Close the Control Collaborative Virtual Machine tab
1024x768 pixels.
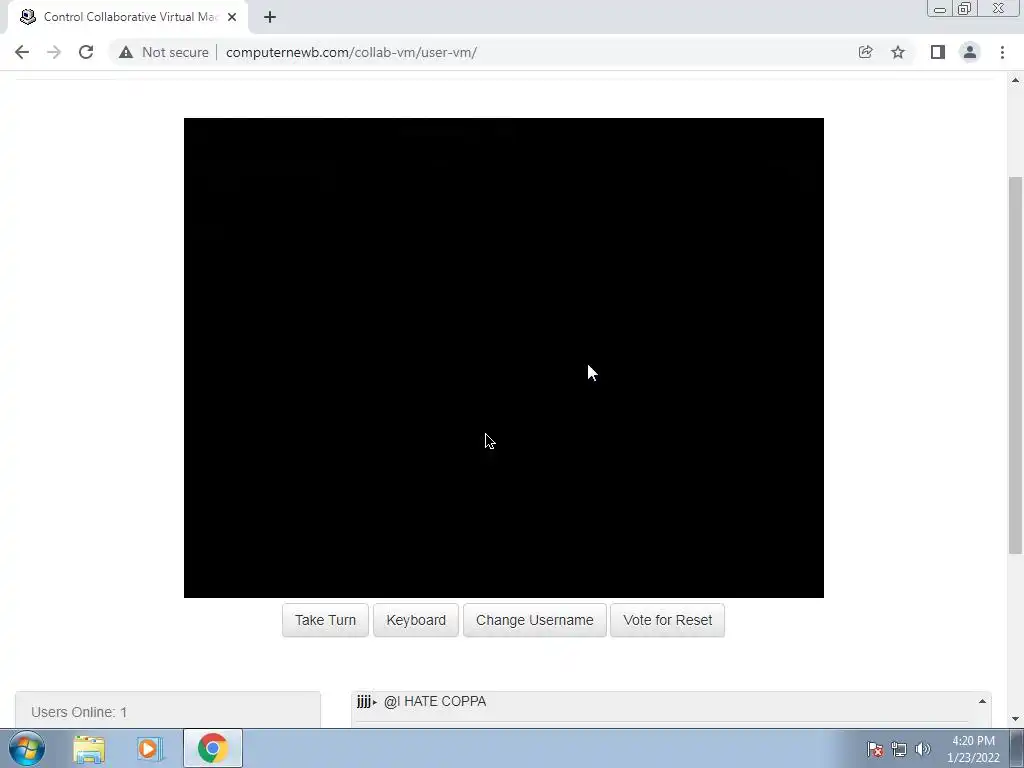(232, 17)
